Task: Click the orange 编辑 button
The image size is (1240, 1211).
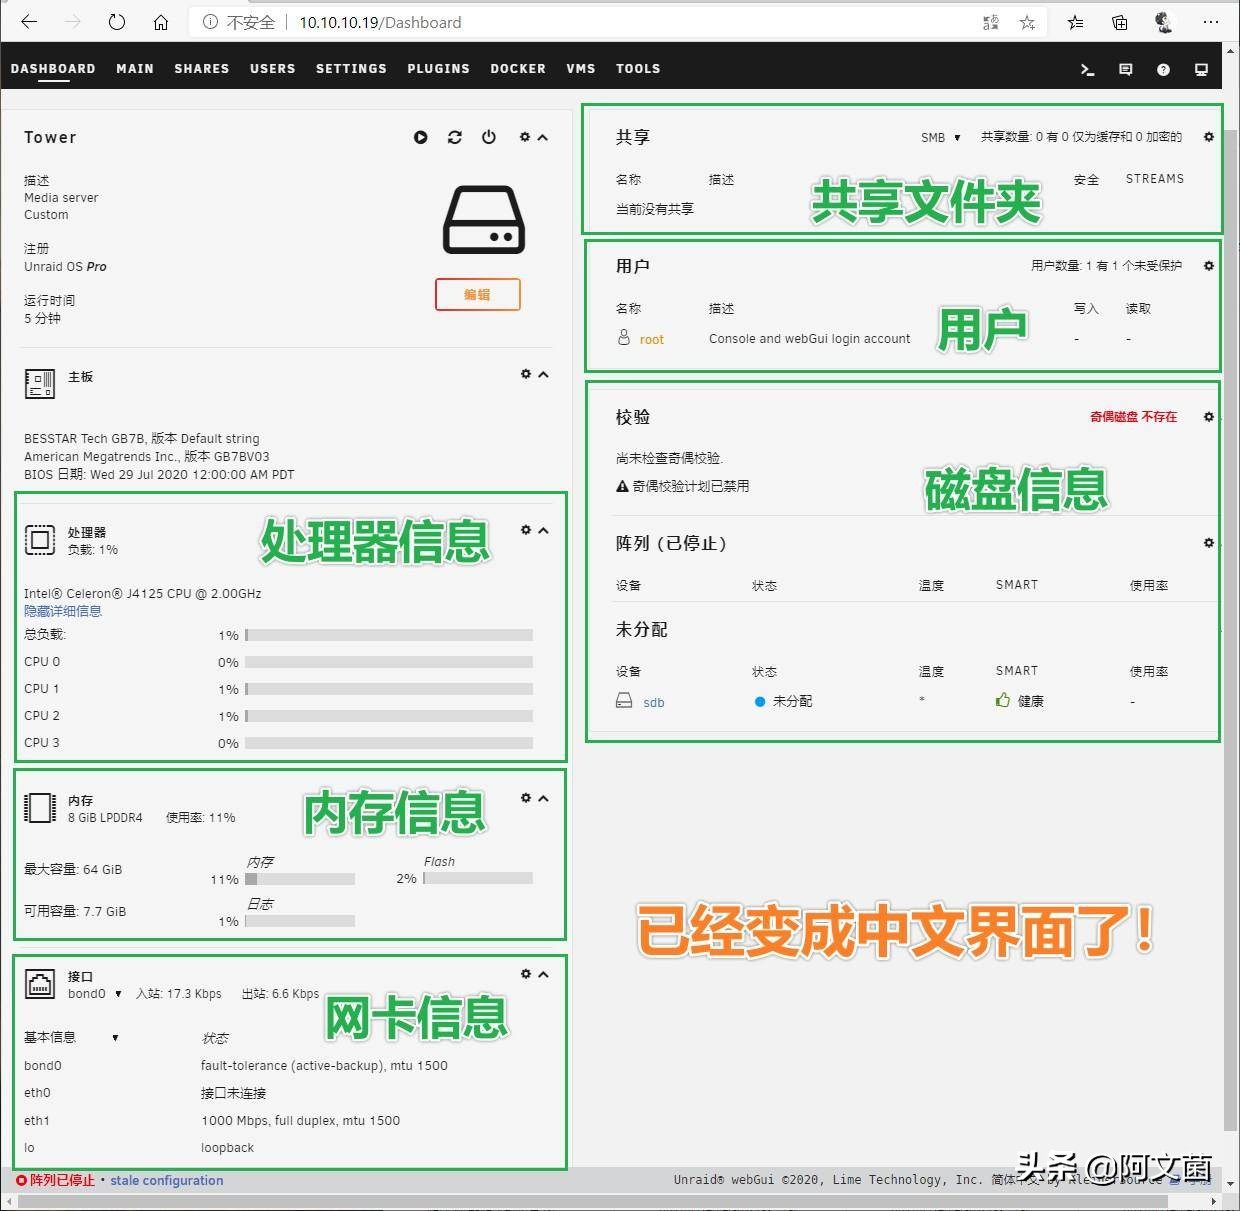Action: (477, 294)
